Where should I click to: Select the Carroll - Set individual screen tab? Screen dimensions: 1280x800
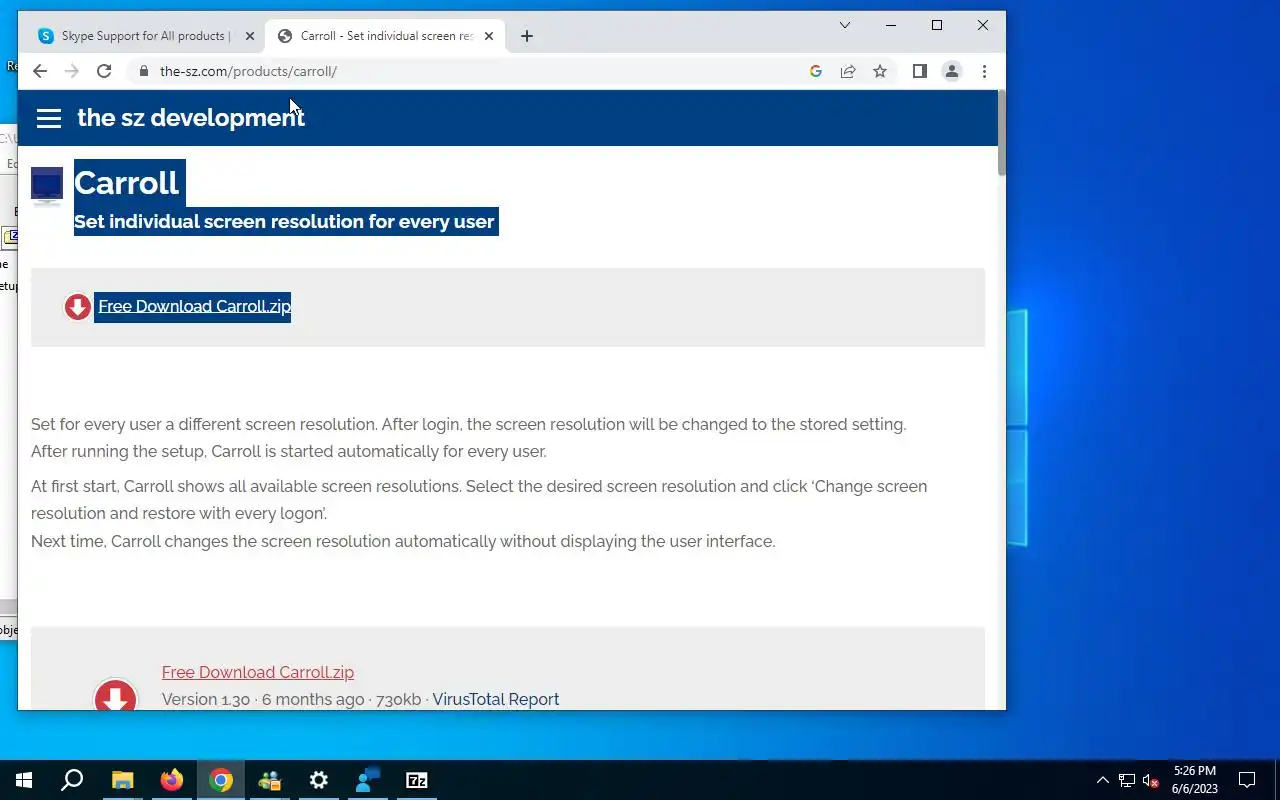coord(386,36)
